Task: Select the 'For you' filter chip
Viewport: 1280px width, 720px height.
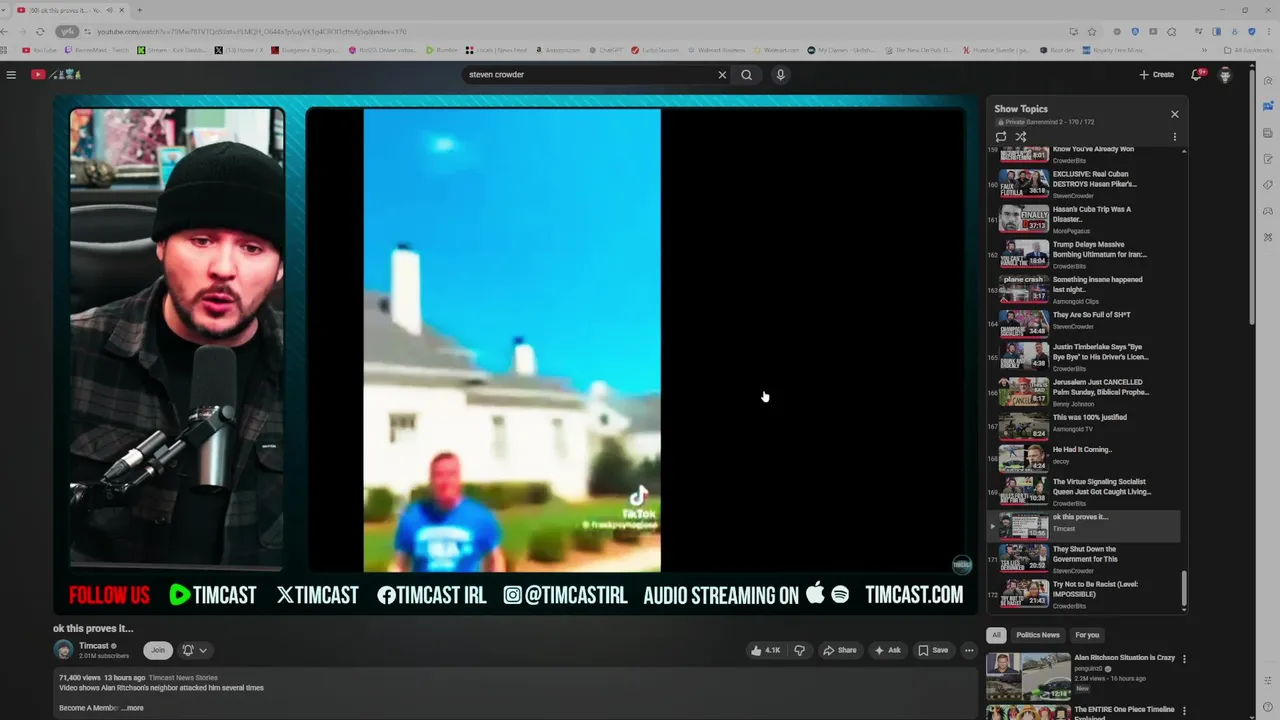Action: (x=1087, y=635)
